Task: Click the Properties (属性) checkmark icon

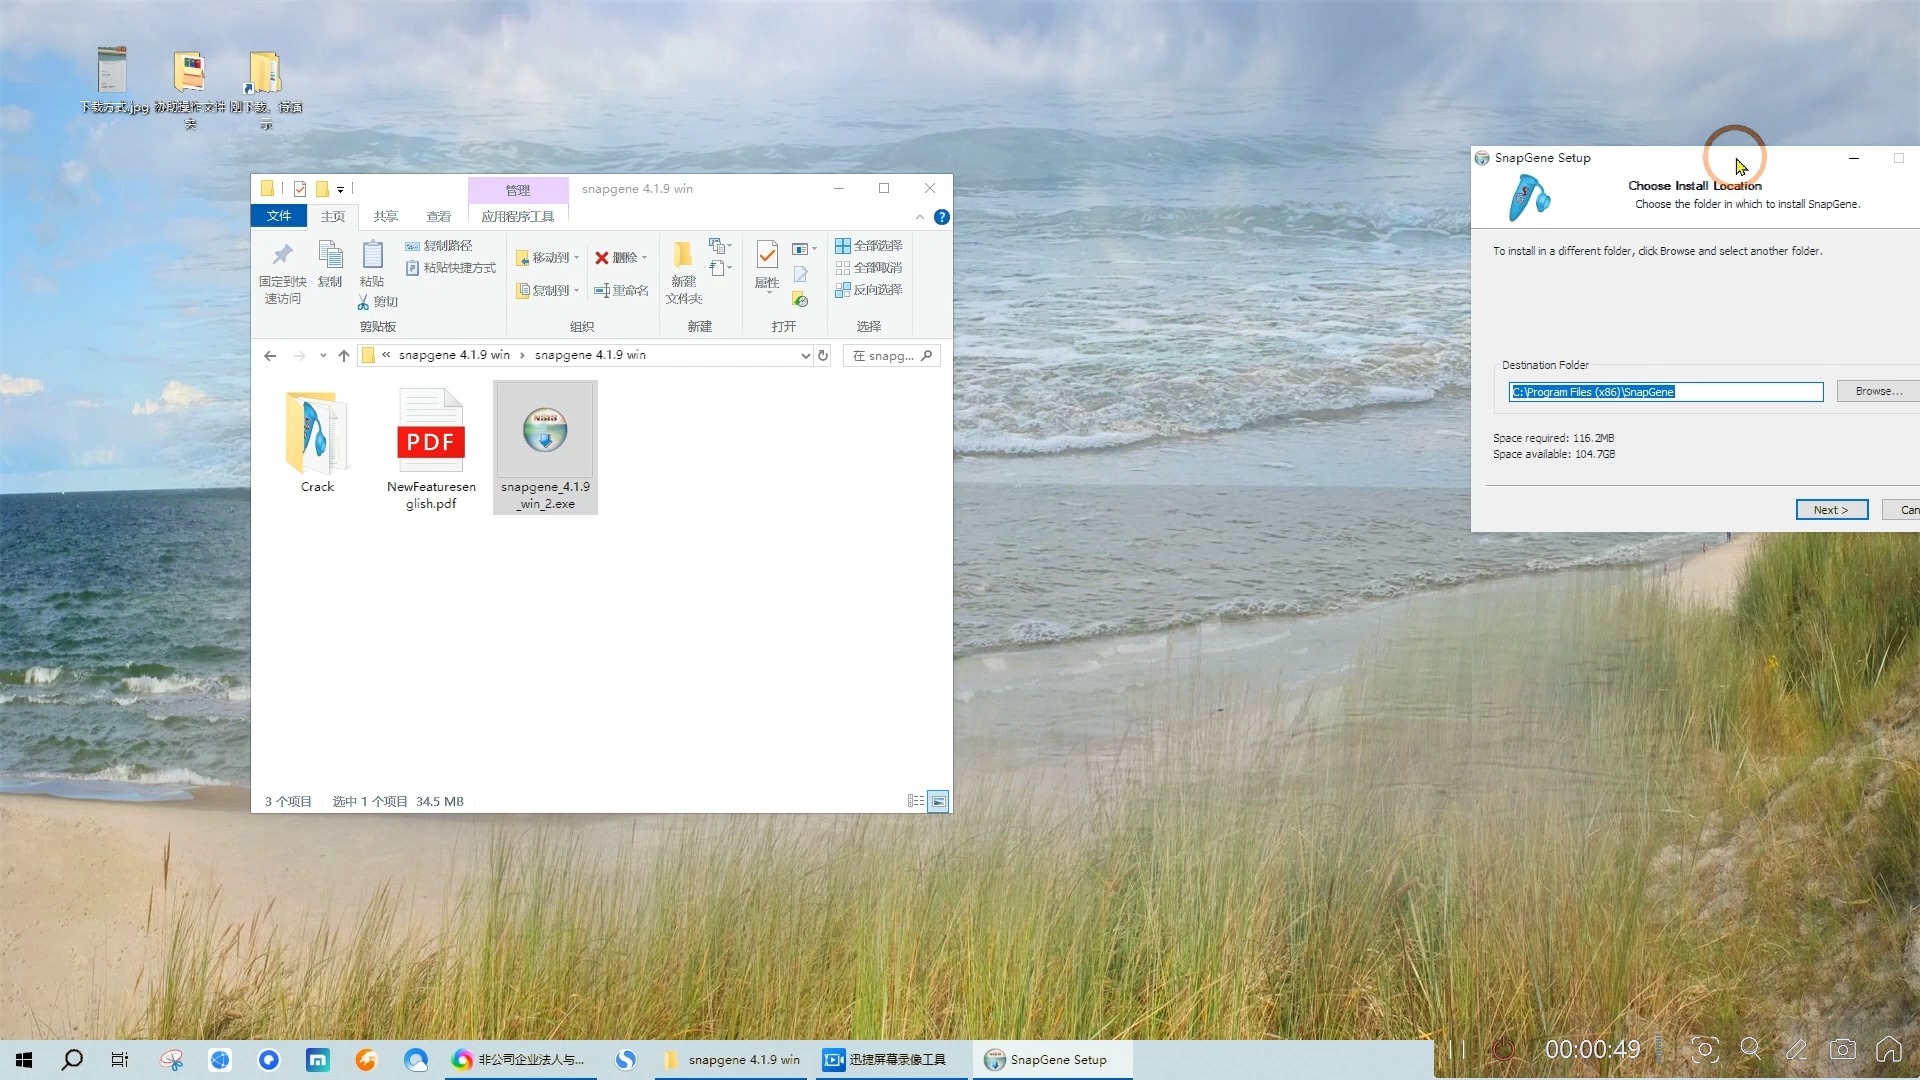Action: click(767, 255)
